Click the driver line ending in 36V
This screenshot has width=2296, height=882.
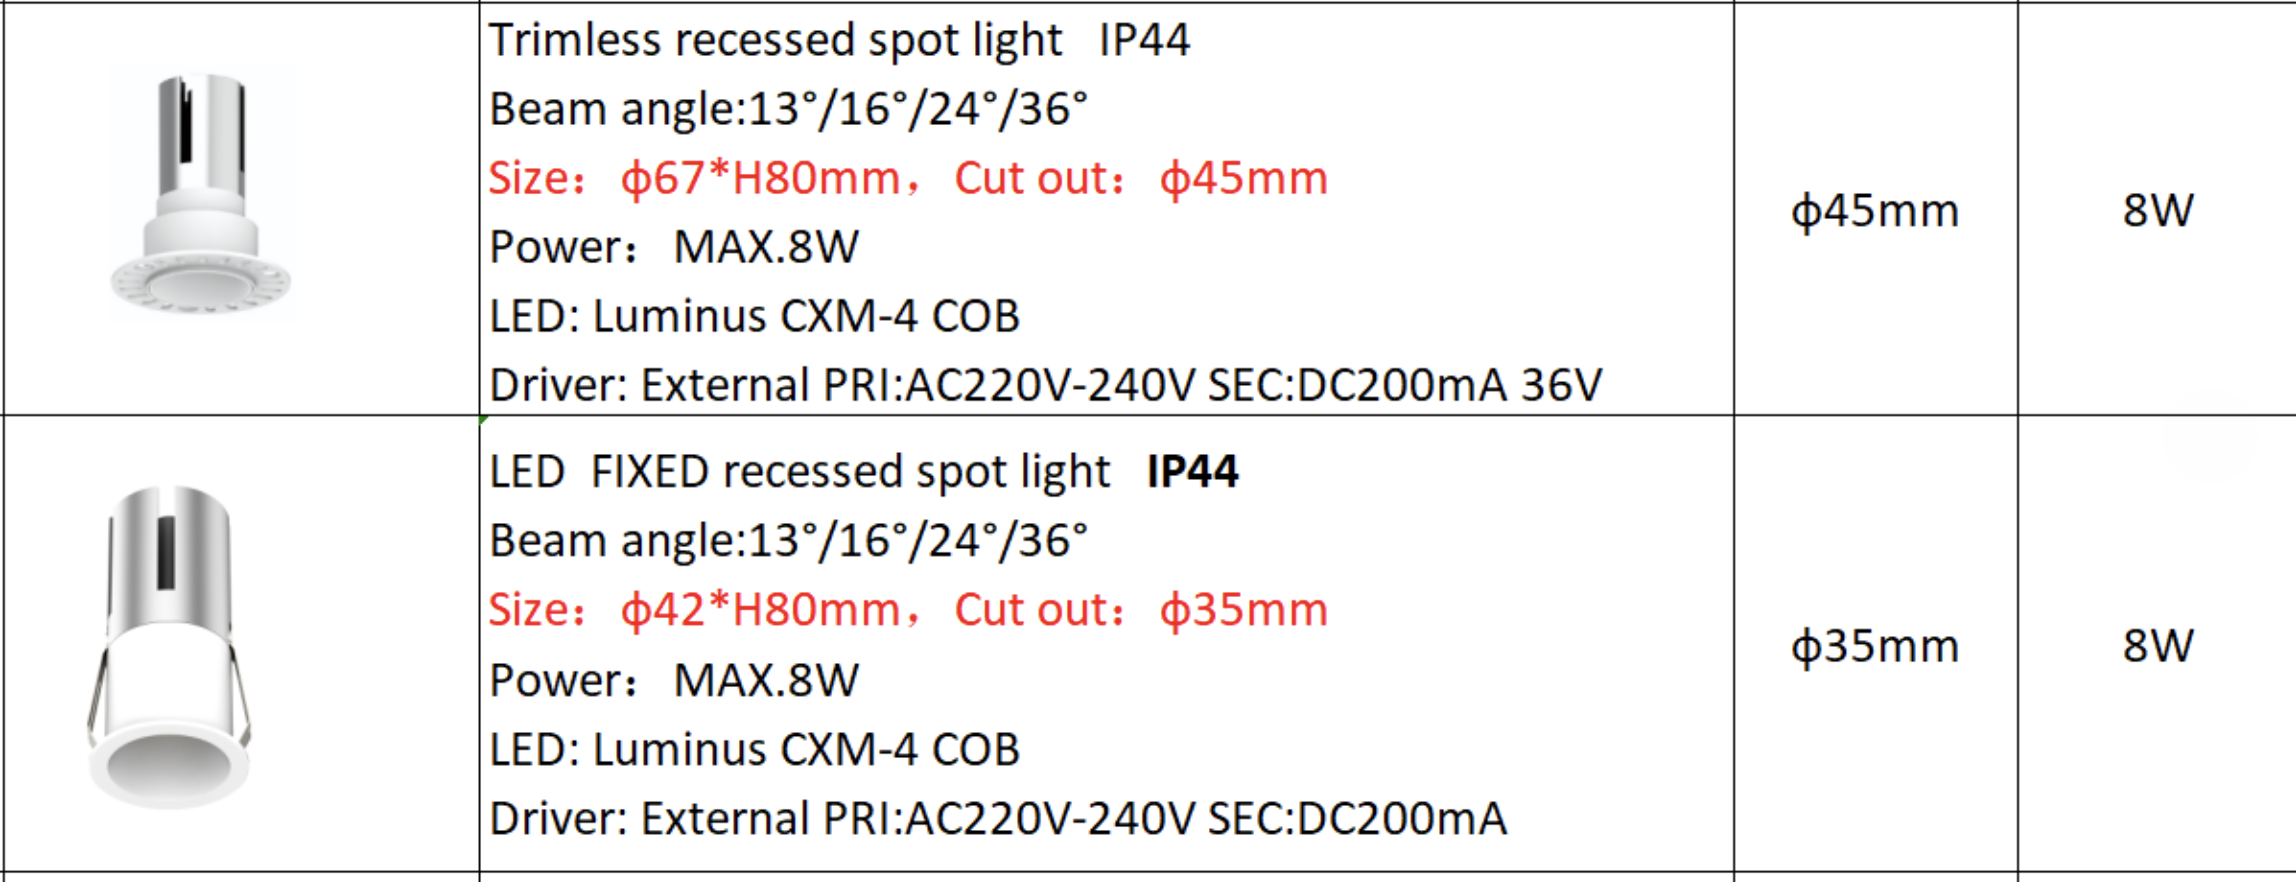pyautogui.click(x=1045, y=385)
